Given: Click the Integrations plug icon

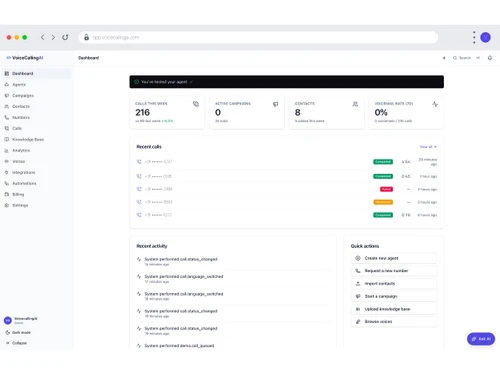Looking at the screenshot, I should [6, 172].
